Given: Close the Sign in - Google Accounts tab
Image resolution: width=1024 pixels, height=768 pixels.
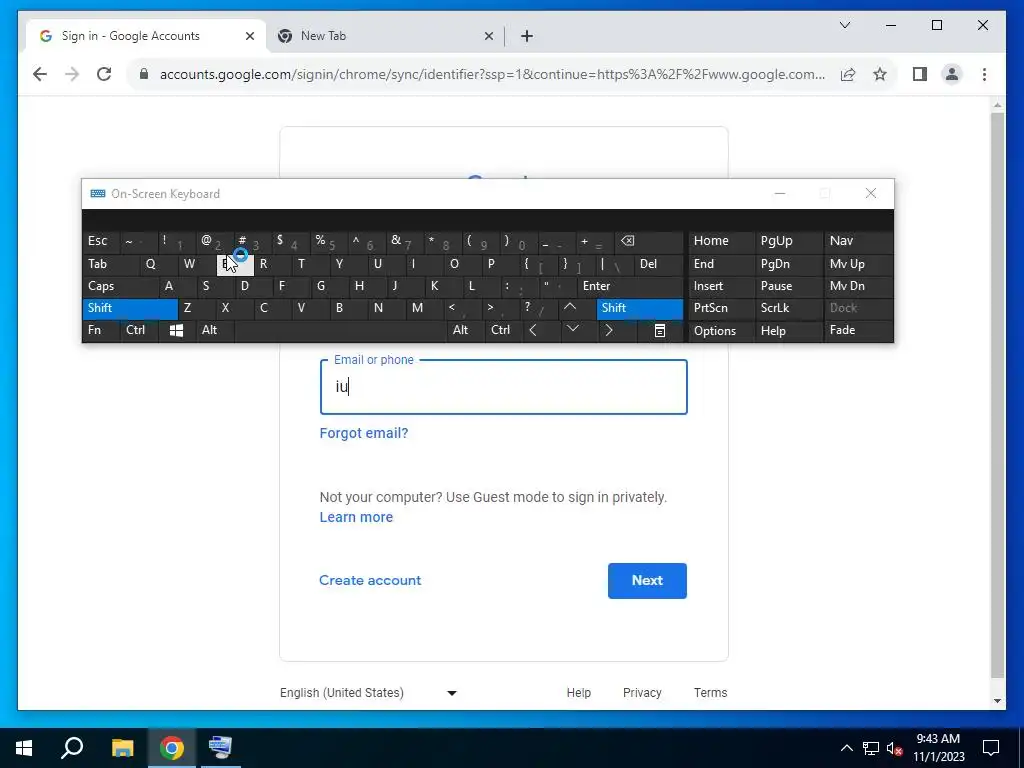Looking at the screenshot, I should [249, 36].
